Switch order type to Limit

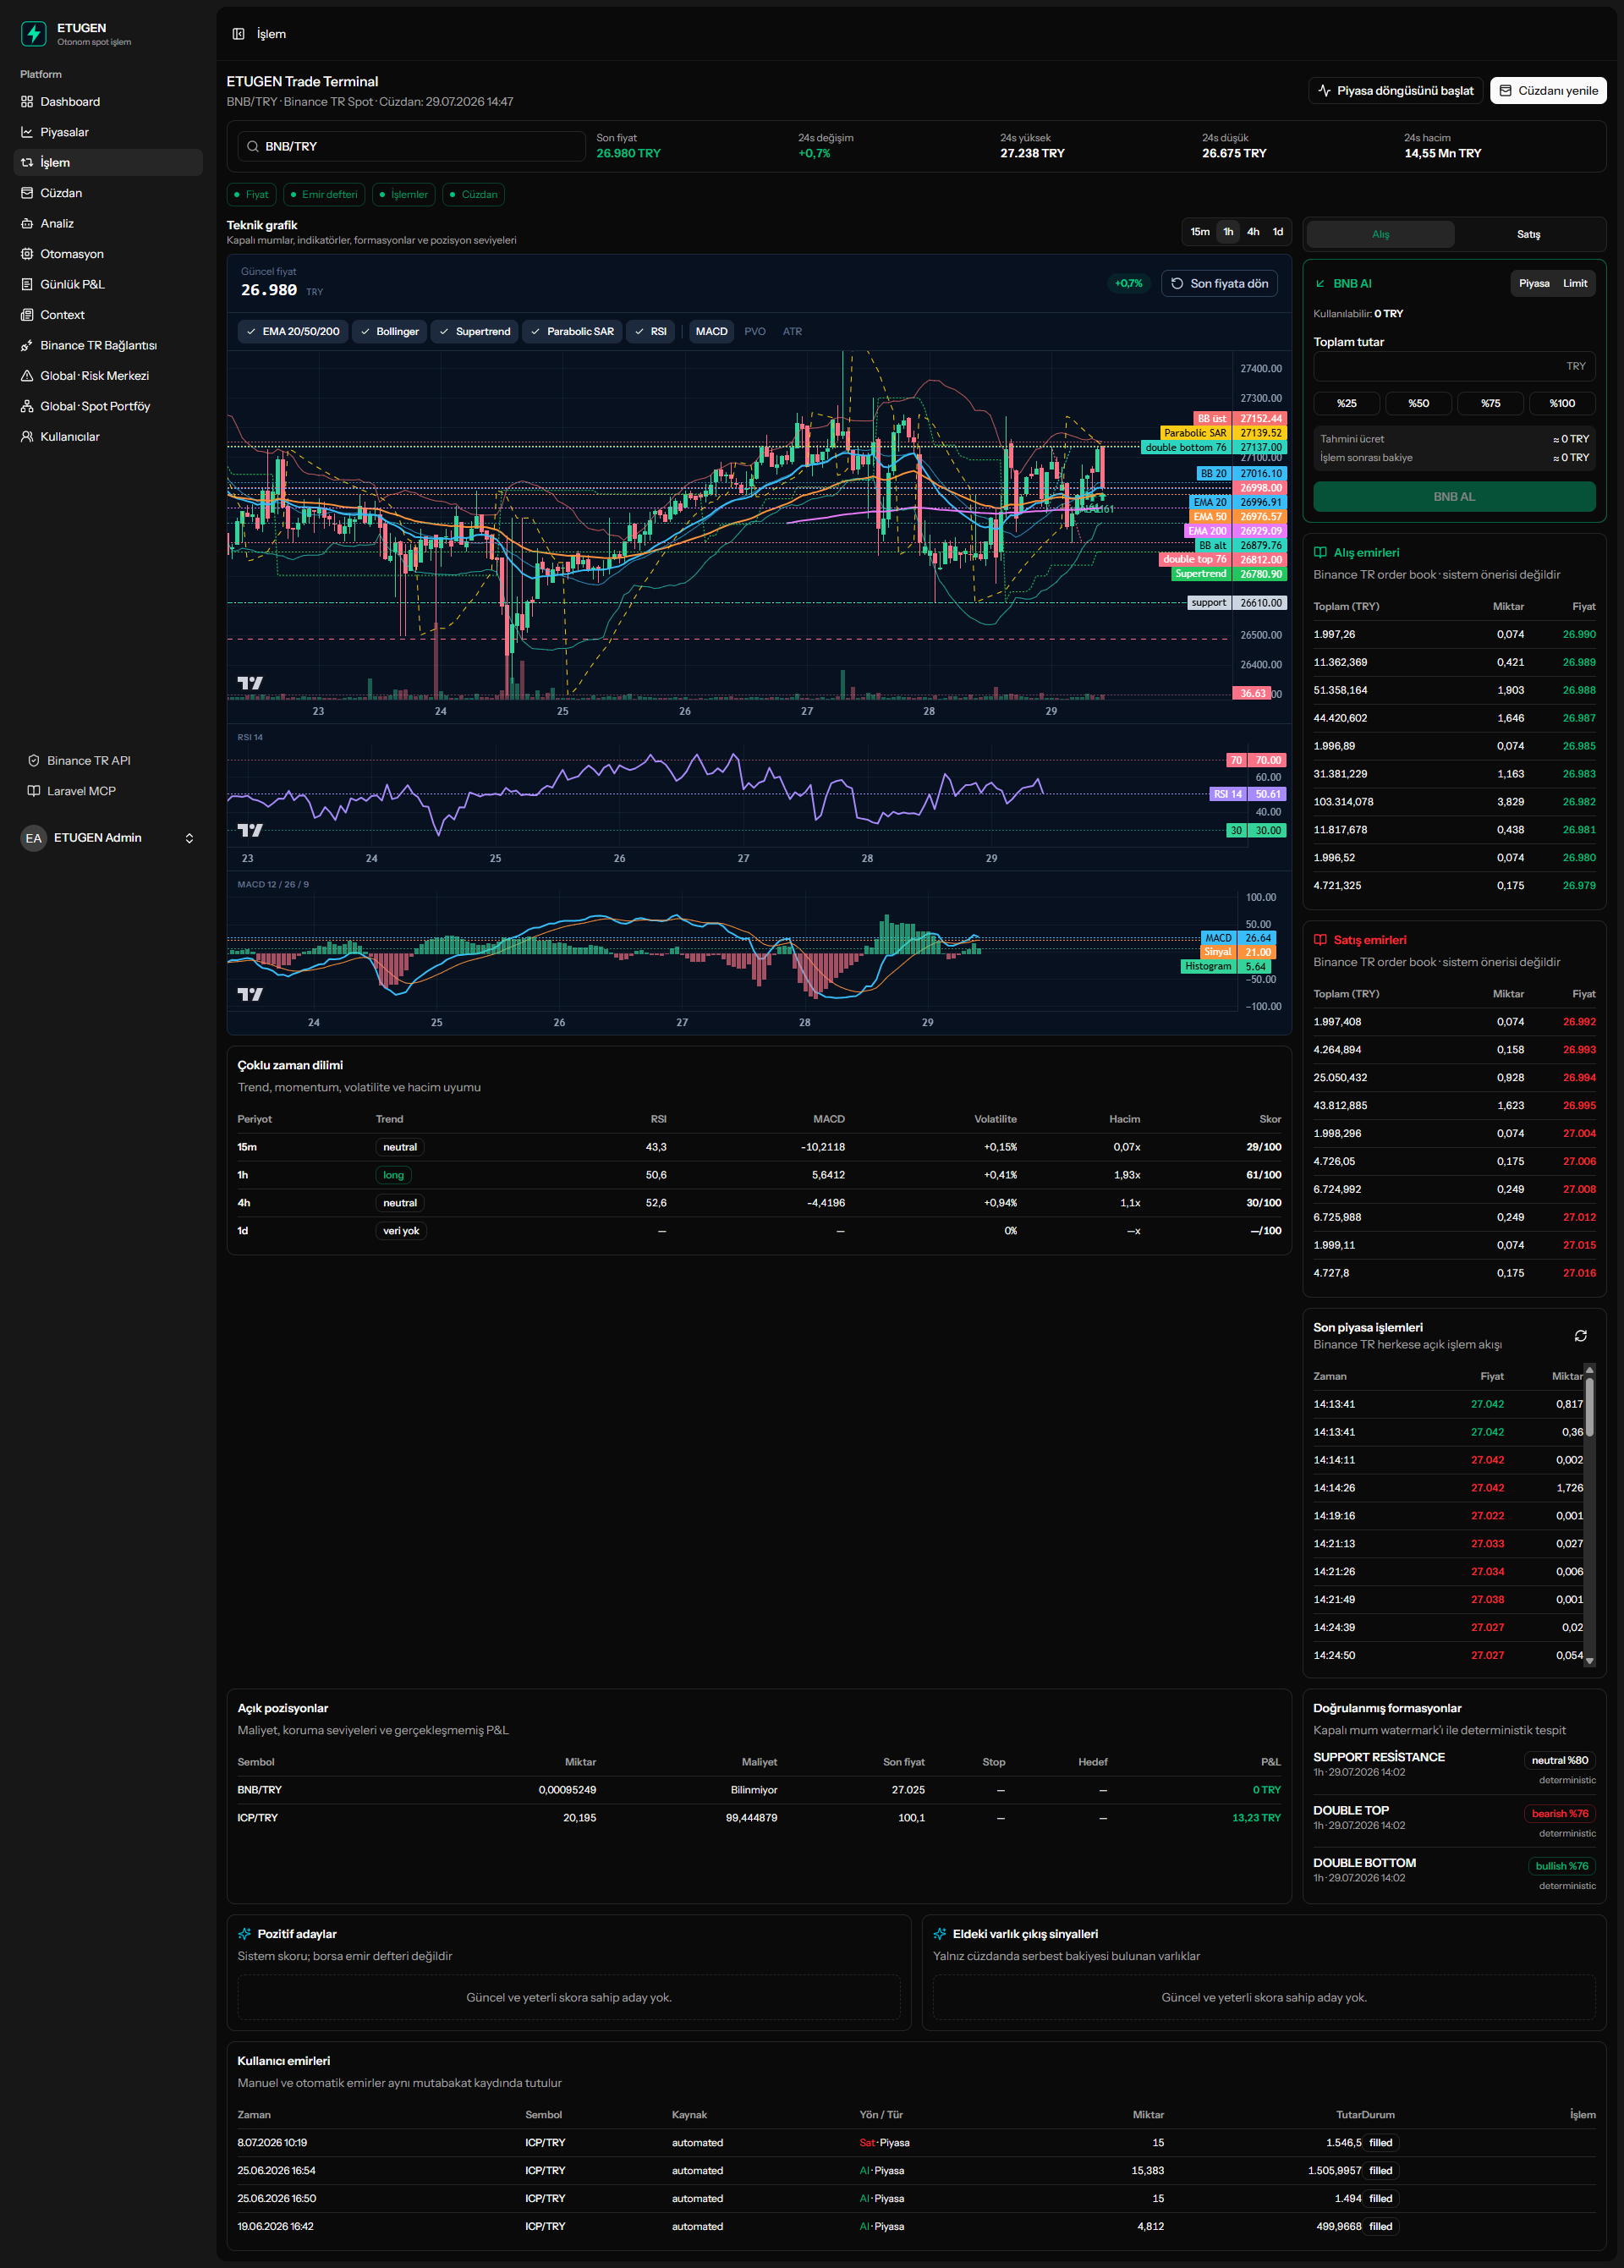tap(1575, 284)
